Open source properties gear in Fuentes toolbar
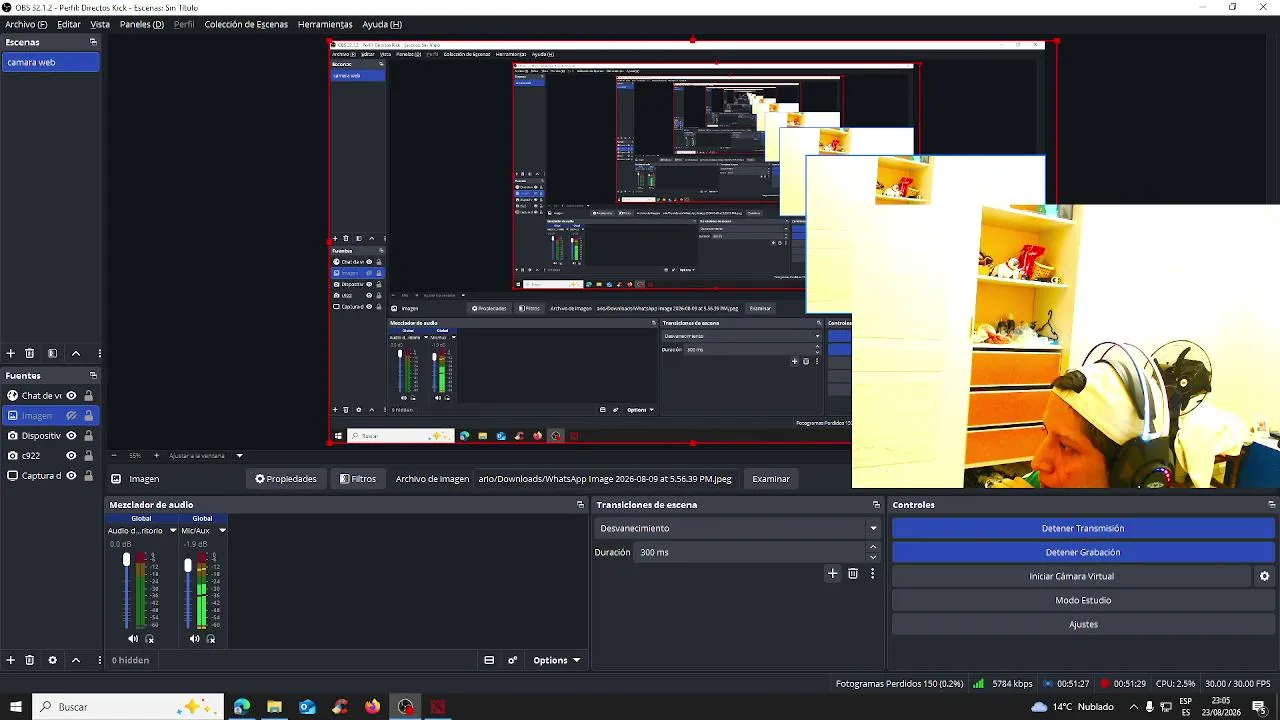This screenshot has width=1280, height=720. pos(52,660)
